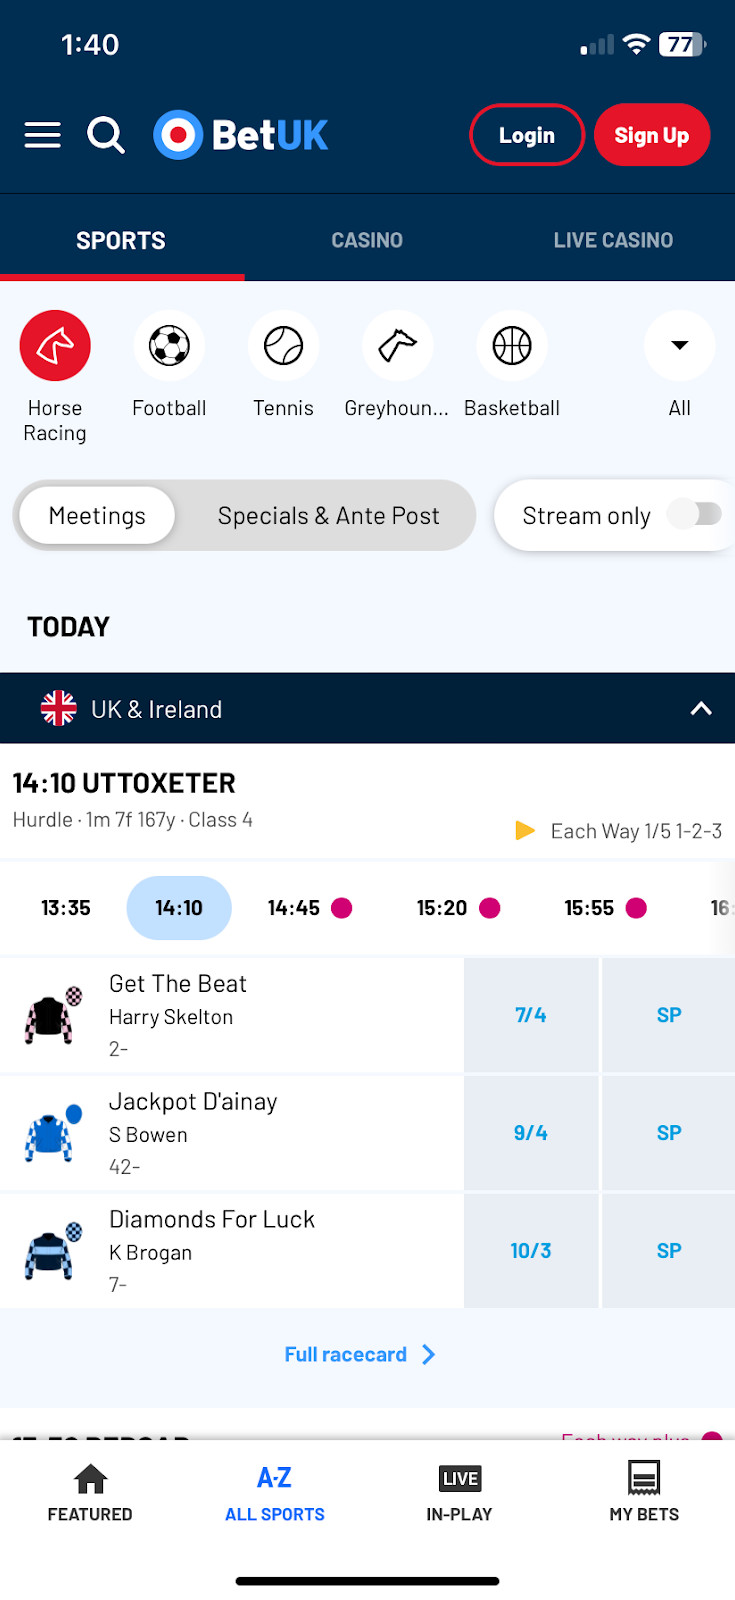This screenshot has width=735, height=1600.
Task: Switch to Meetings view
Action: [x=97, y=516]
